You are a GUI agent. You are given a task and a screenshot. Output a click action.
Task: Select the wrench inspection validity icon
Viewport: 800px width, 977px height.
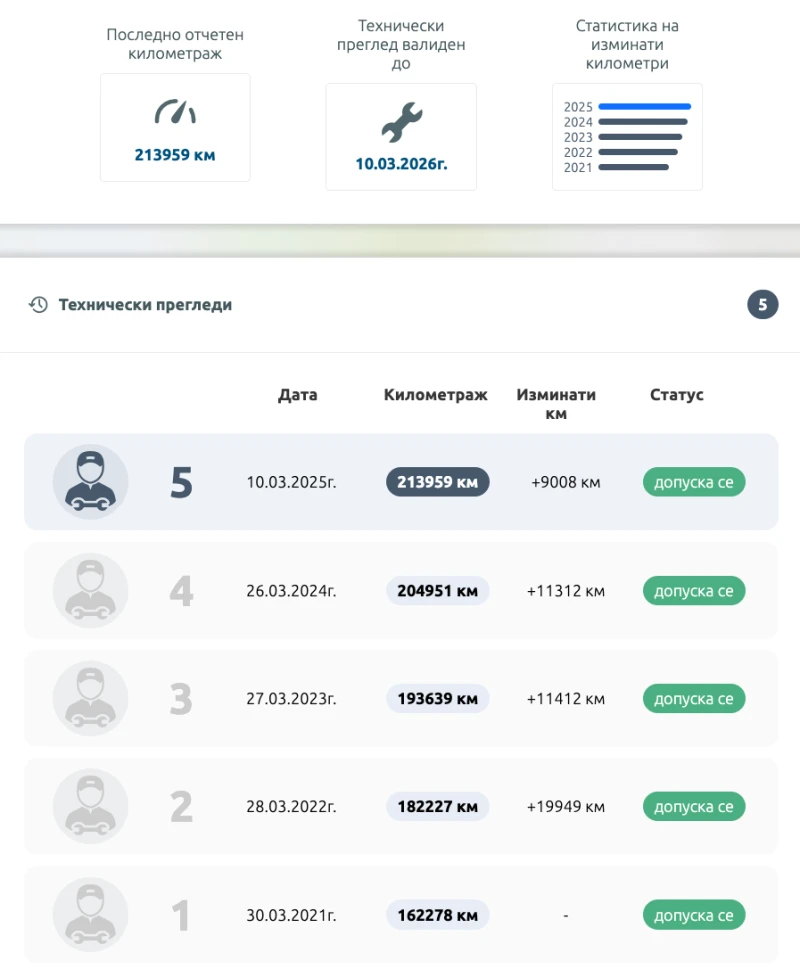(x=401, y=117)
